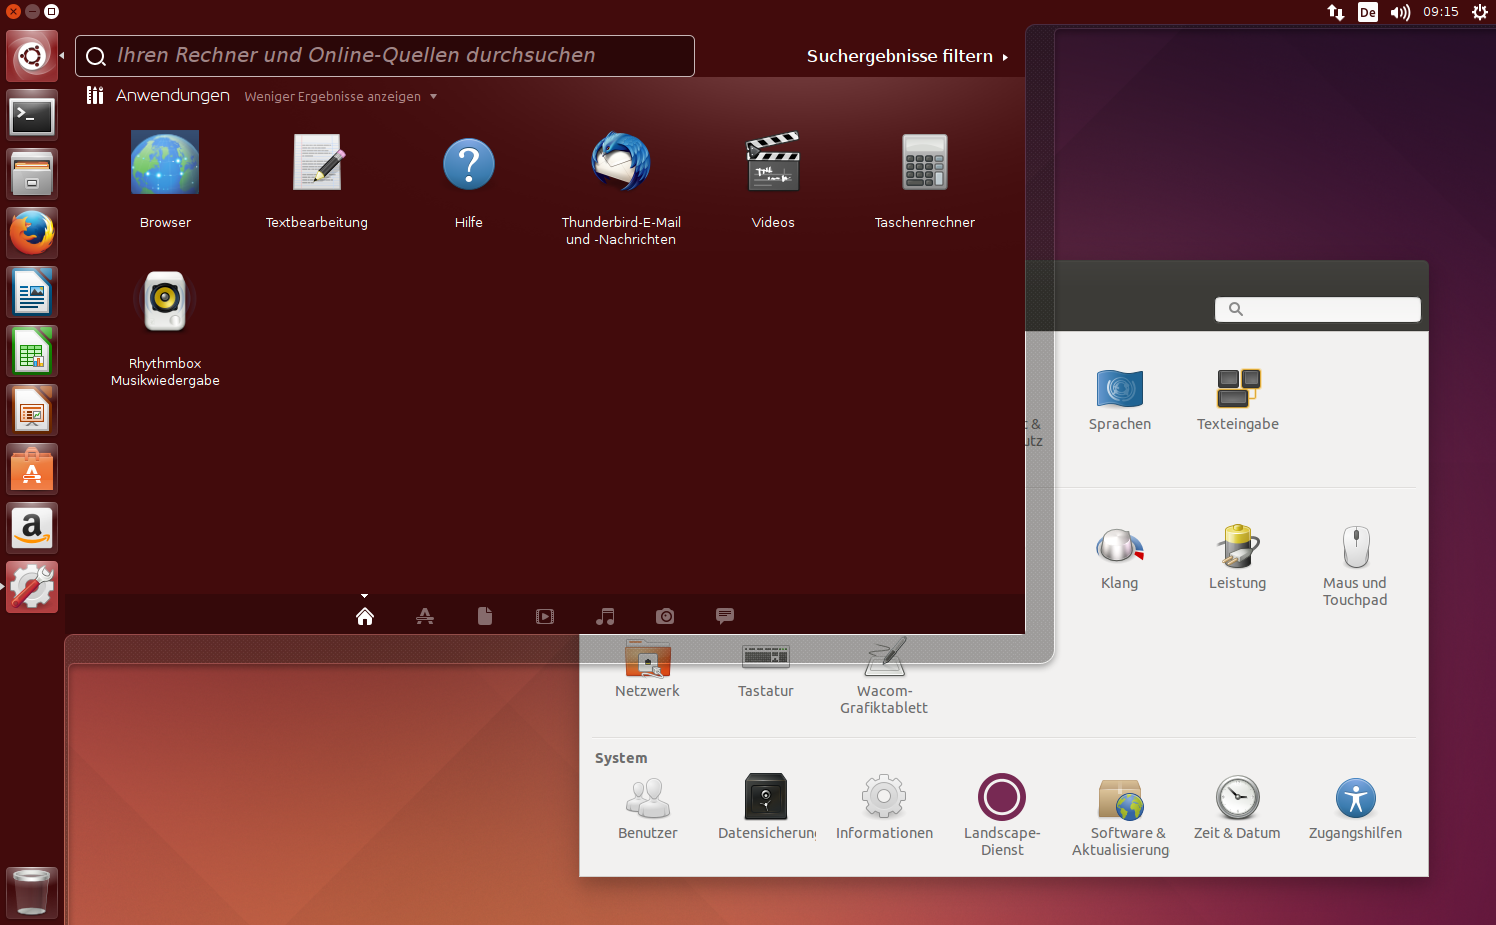Viewport: 1496px width, 925px height.
Task: Open the De keyboard layout indicator menu
Action: pyautogui.click(x=1367, y=12)
